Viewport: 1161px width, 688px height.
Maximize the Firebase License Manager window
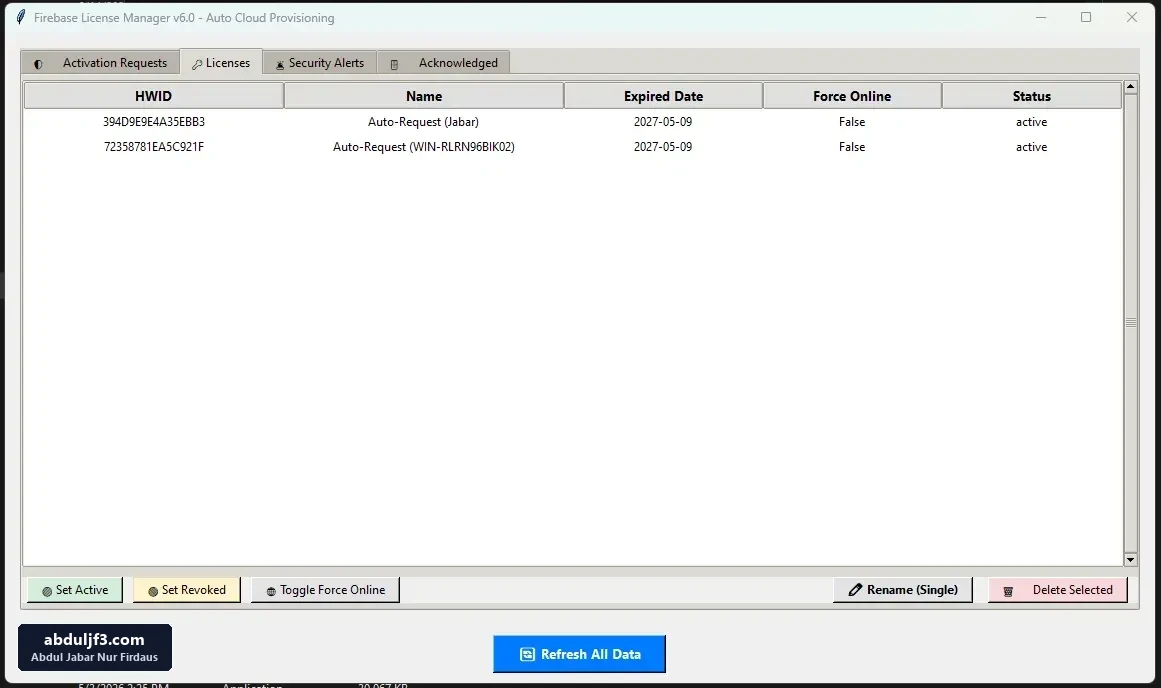tap(1086, 17)
